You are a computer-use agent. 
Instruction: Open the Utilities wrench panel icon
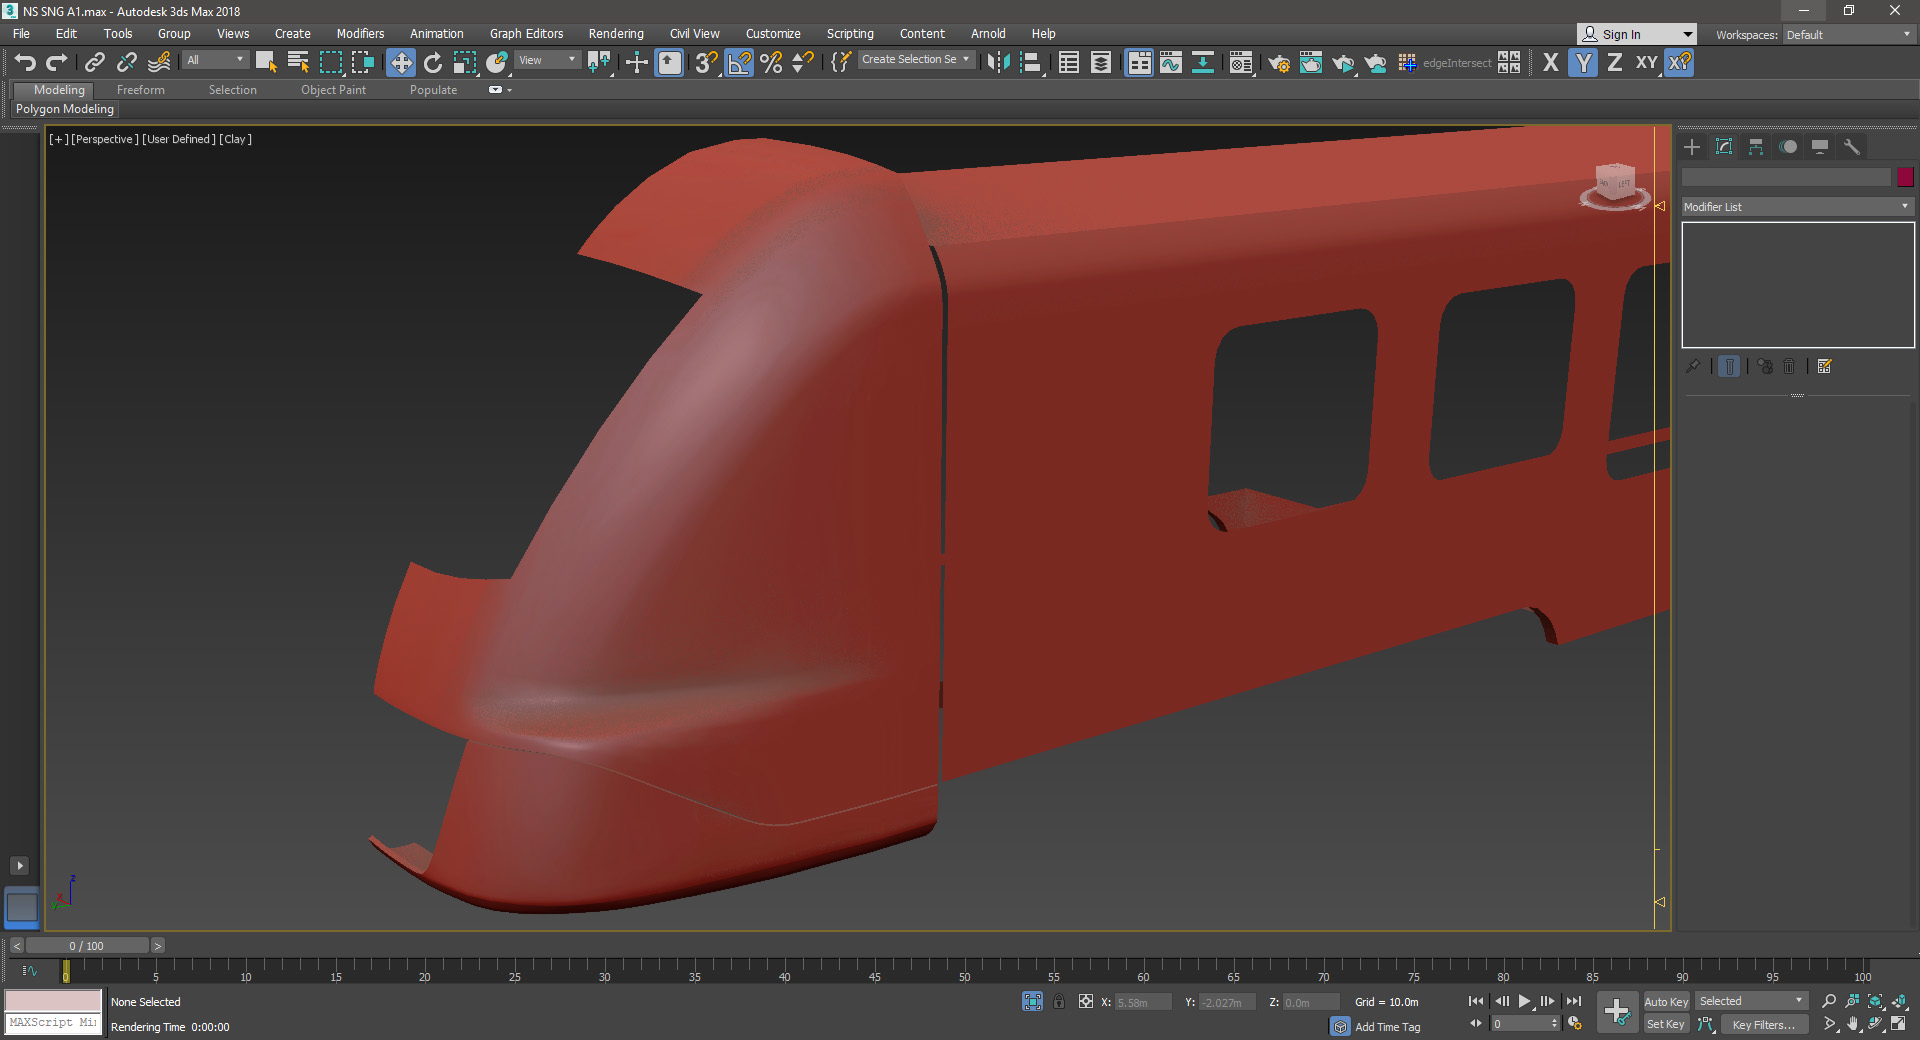pyautogui.click(x=1852, y=147)
